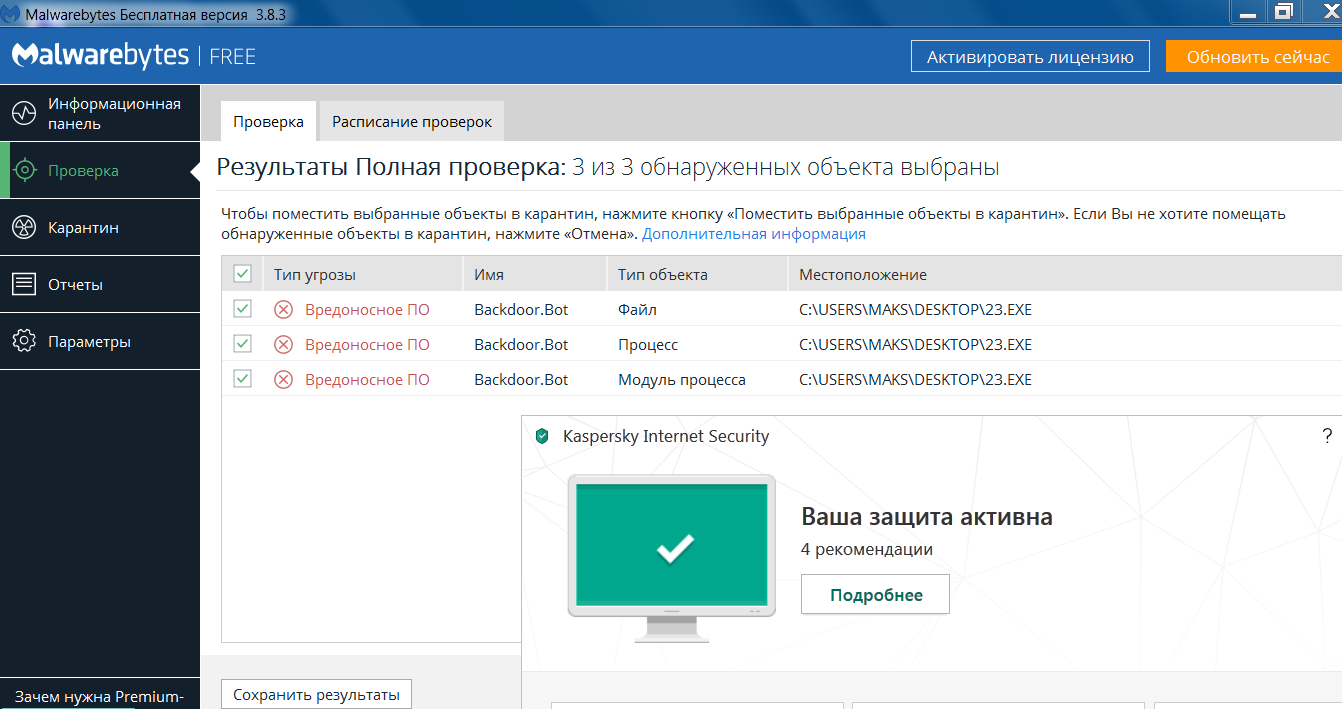Image resolution: width=1342 pixels, height=709 pixels.
Task: Click the Файл object type cell
Action: pos(637,310)
